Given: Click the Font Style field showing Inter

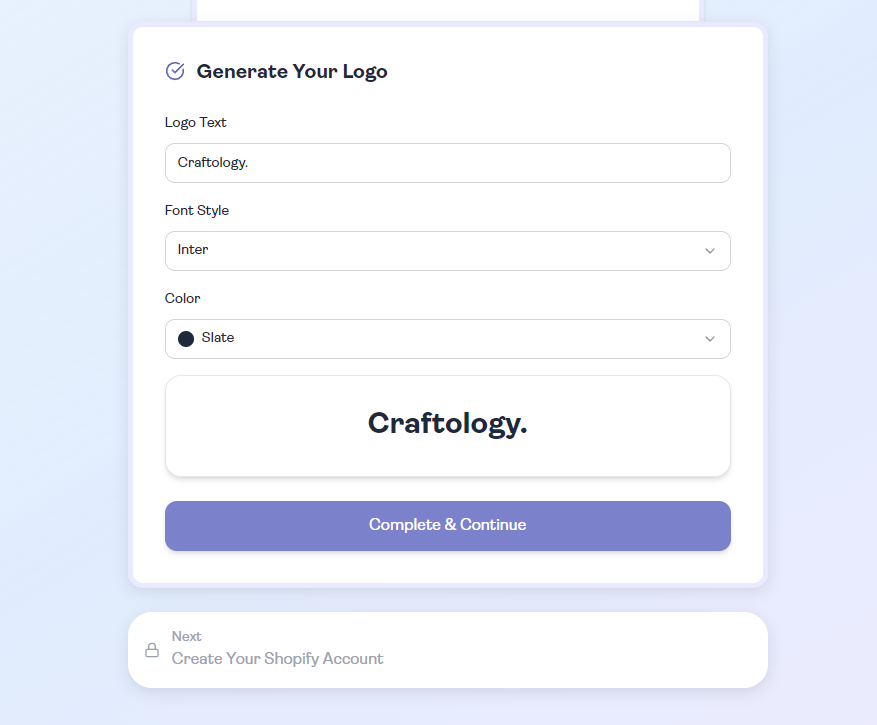Looking at the screenshot, I should pyautogui.click(x=447, y=251).
